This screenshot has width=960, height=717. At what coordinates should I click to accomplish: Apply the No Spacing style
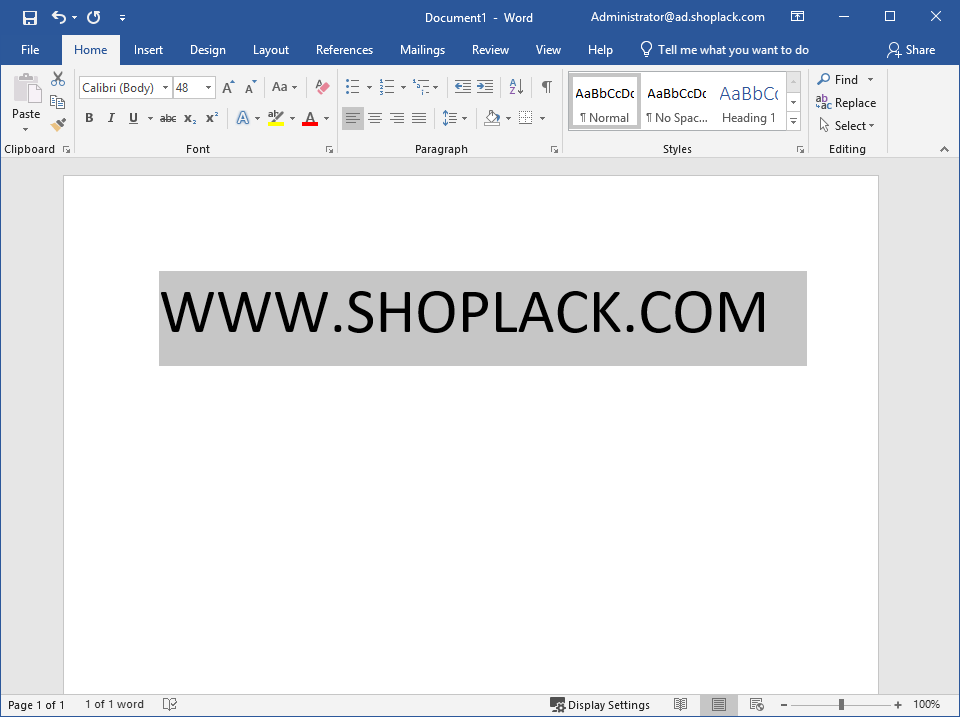pyautogui.click(x=677, y=102)
